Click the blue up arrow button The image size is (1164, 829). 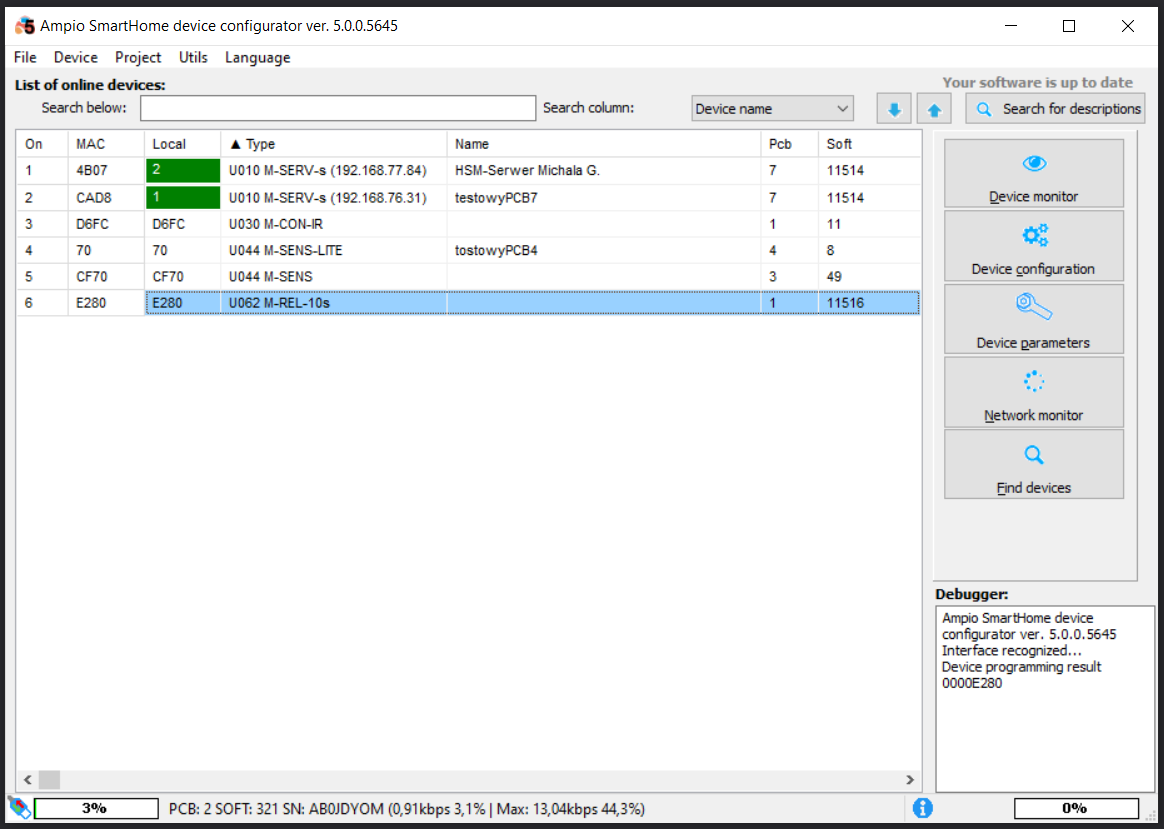pyautogui.click(x=934, y=109)
